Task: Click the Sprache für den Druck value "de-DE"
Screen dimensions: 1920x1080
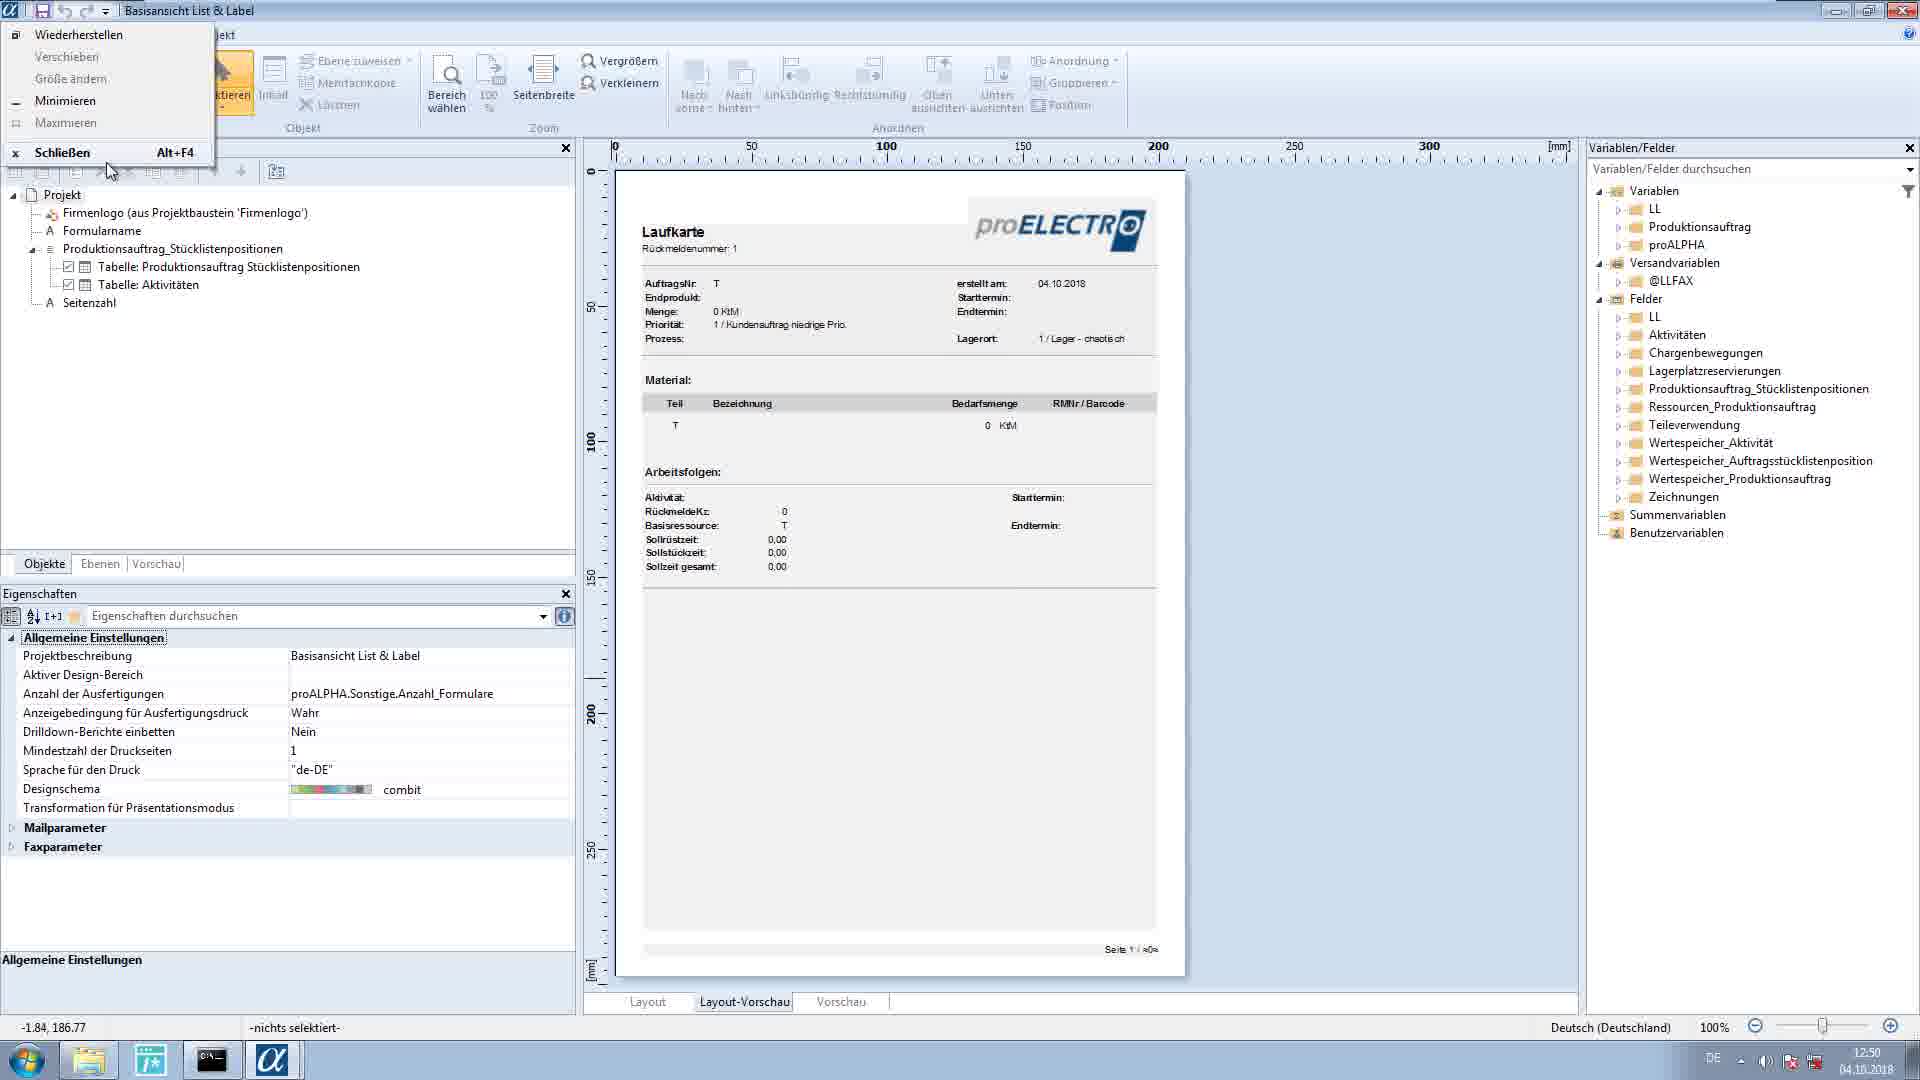Action: click(x=312, y=771)
